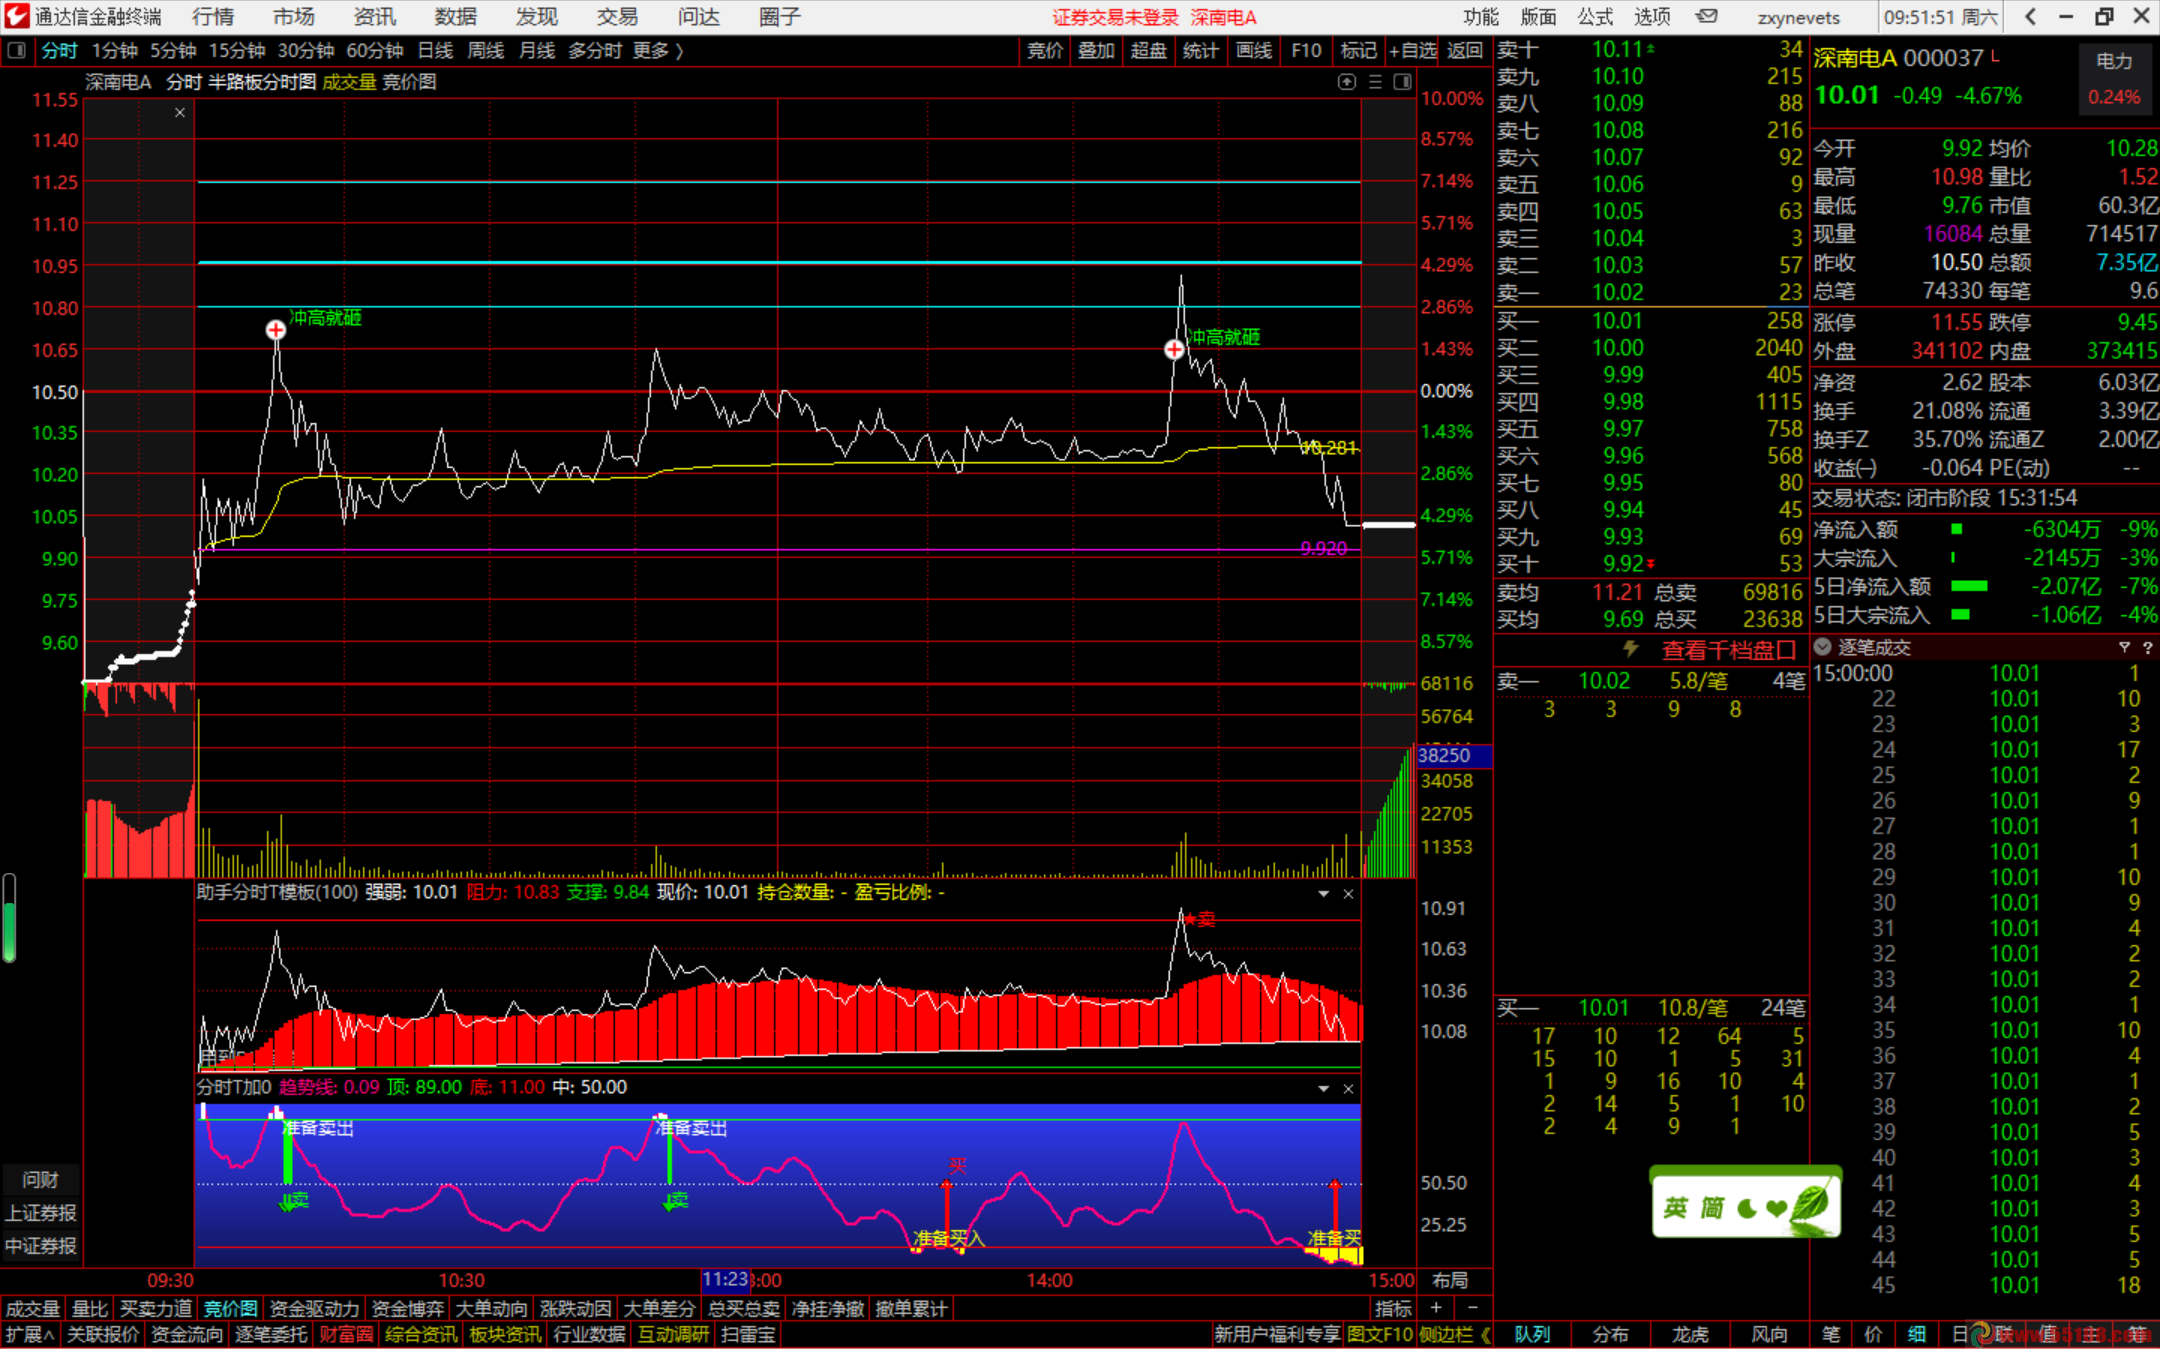
Task: Switch to the 队列 order queue tab
Action: tap(1532, 1335)
